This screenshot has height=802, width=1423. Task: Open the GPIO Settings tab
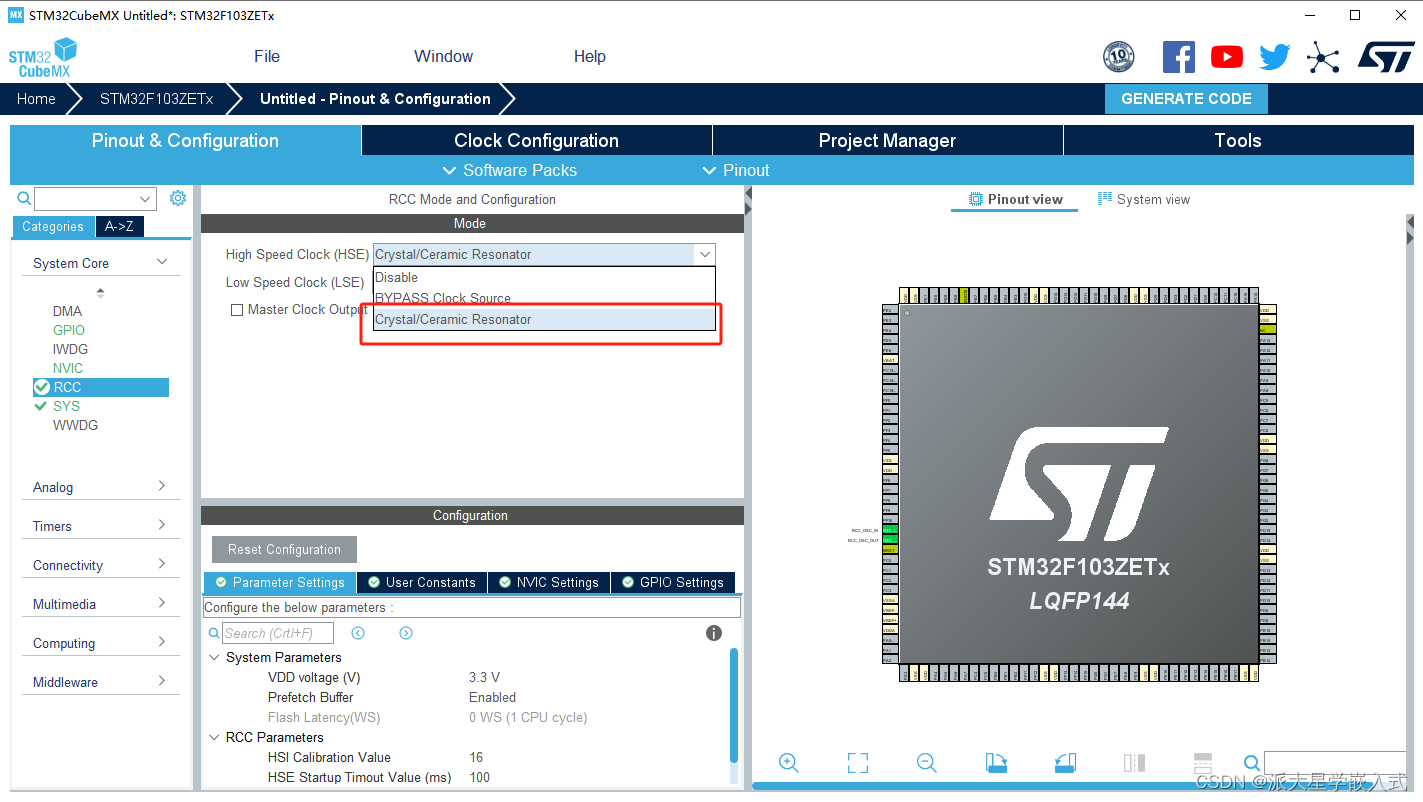coord(673,582)
